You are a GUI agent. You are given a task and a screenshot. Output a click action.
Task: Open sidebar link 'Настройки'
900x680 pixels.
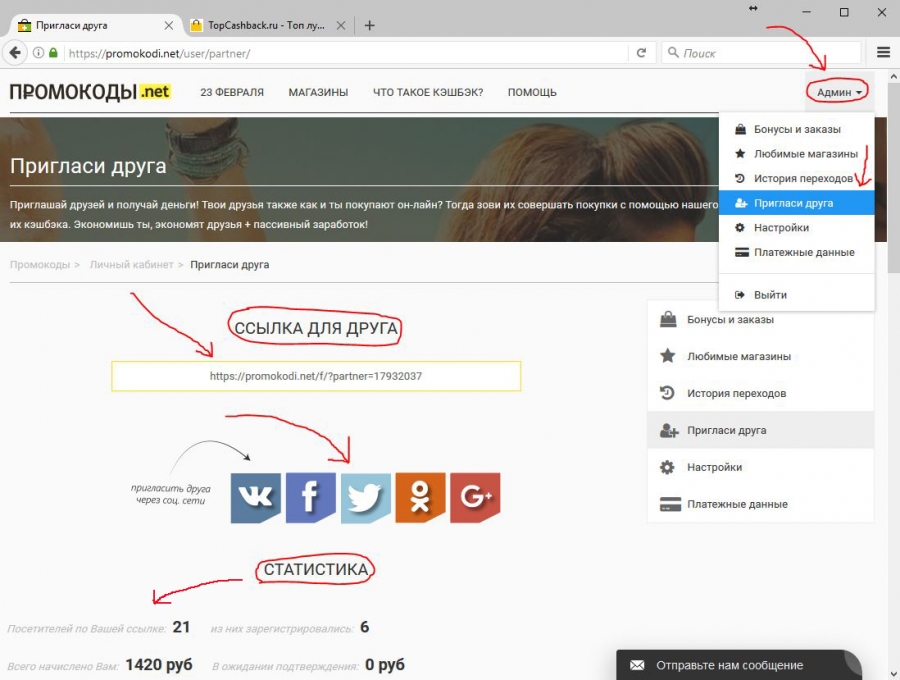click(761, 467)
